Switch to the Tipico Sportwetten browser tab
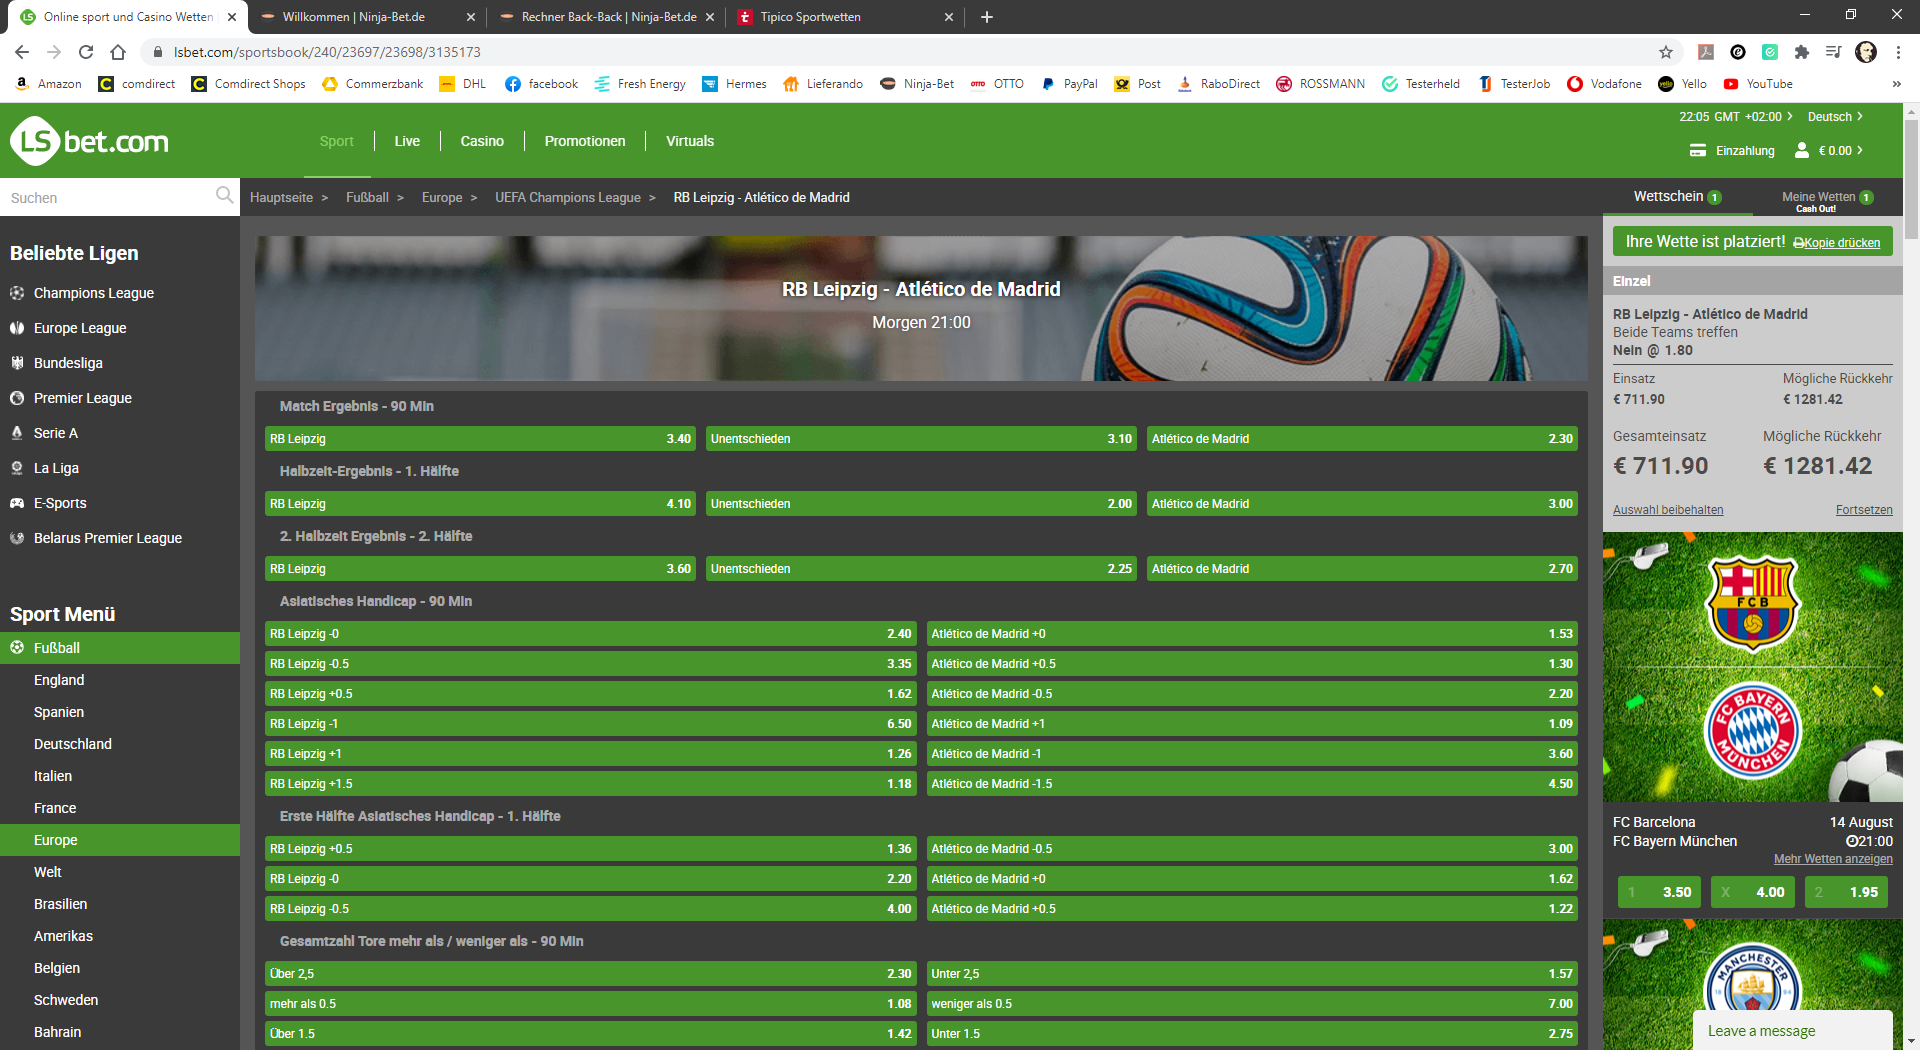This screenshot has width=1920, height=1050. (845, 17)
